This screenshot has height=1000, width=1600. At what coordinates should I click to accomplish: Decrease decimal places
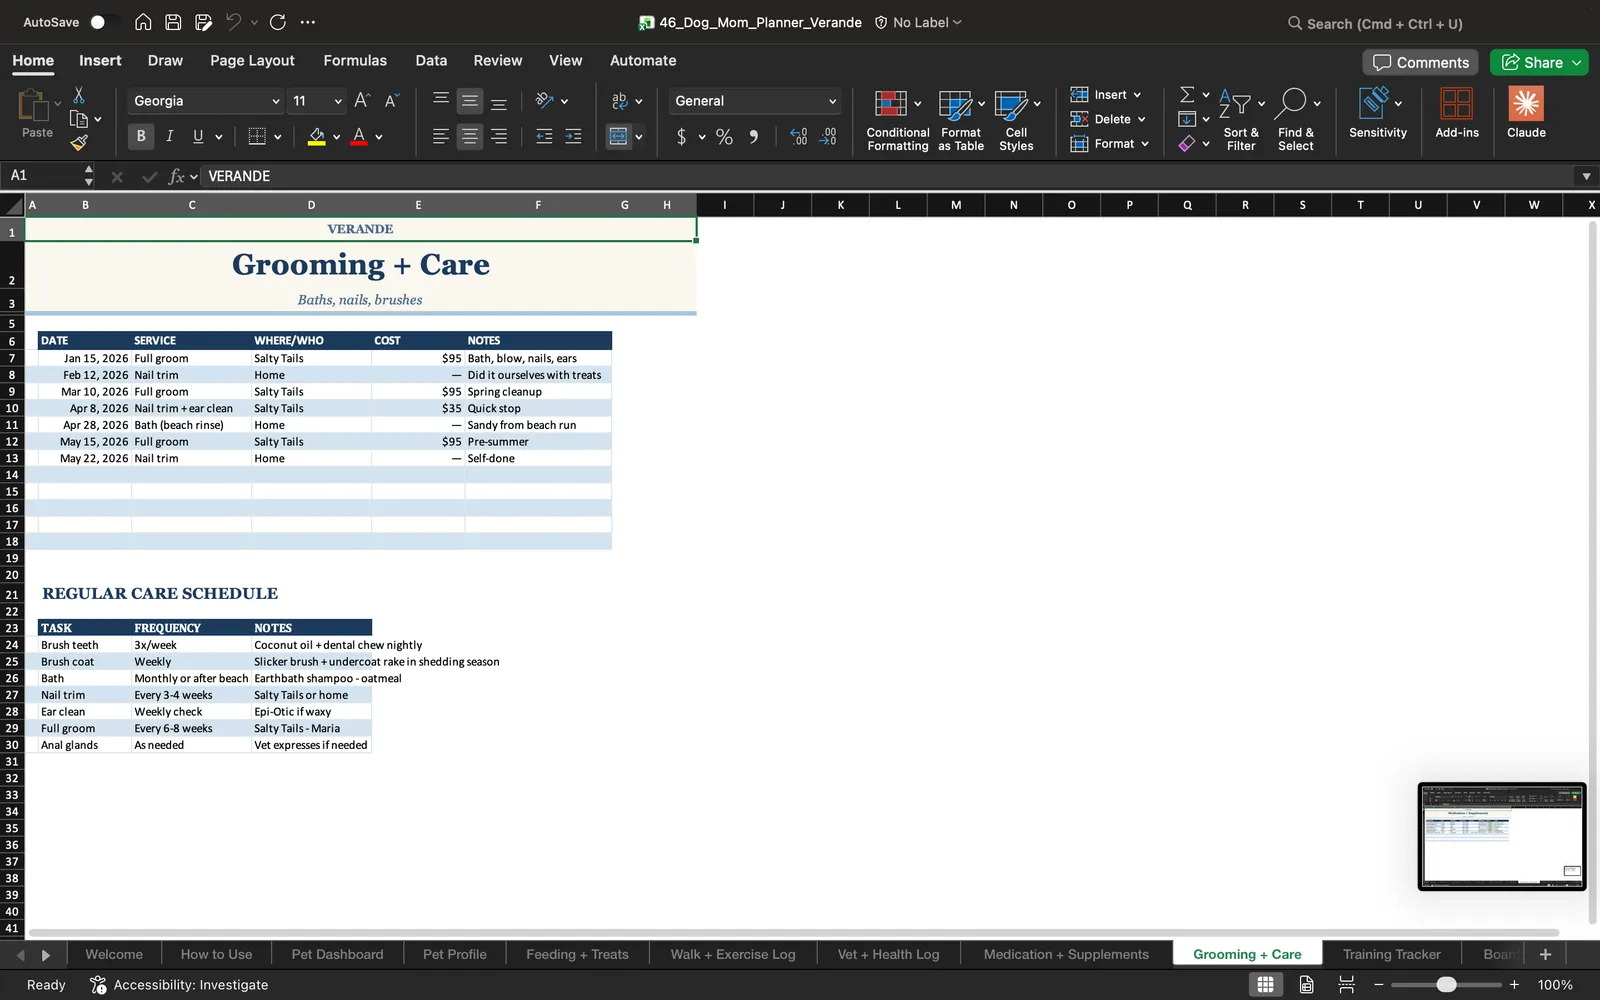coord(828,136)
